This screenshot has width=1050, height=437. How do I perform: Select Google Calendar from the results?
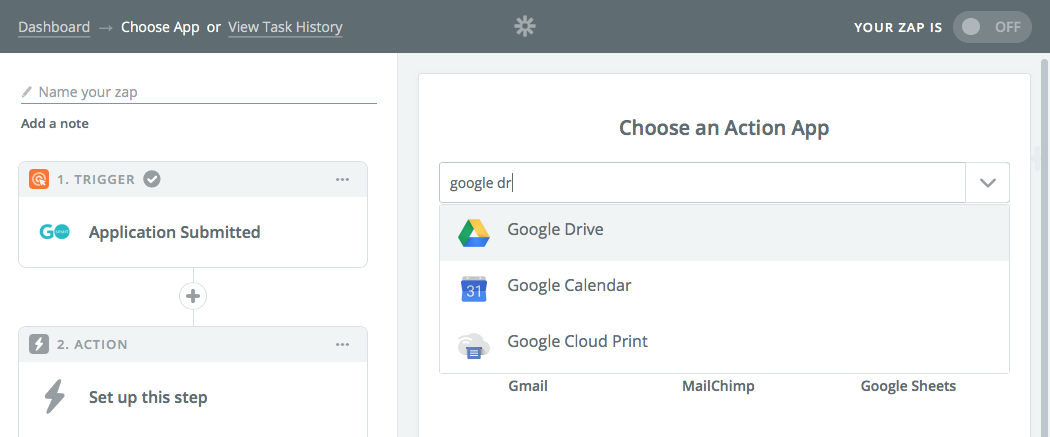[x=724, y=288]
